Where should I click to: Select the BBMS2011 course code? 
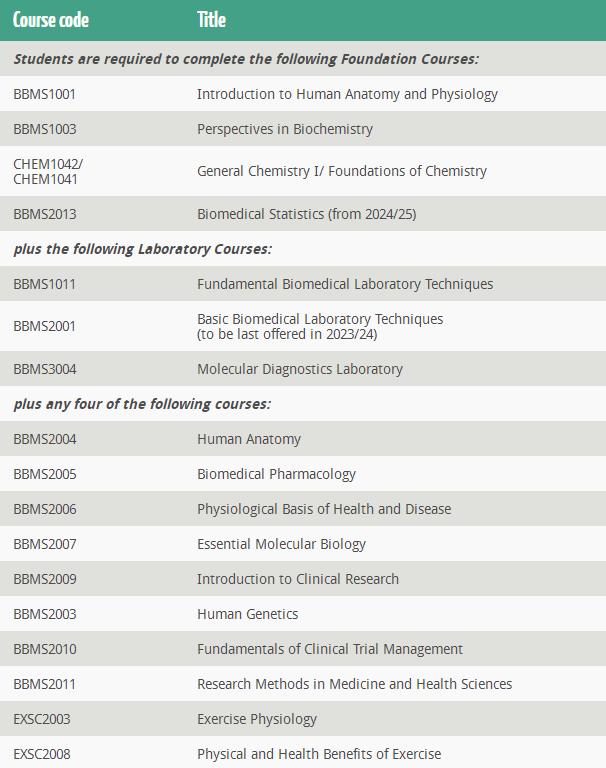click(45, 684)
